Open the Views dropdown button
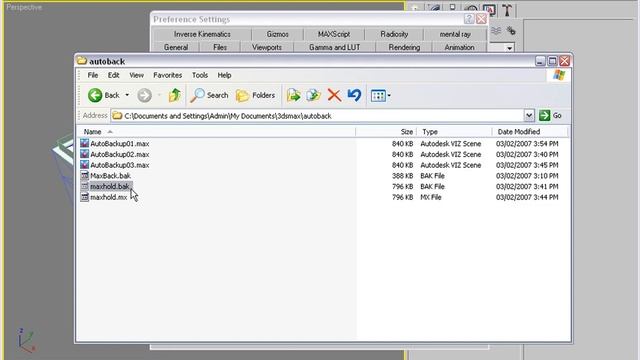The height and width of the screenshot is (360, 640). click(x=380, y=96)
